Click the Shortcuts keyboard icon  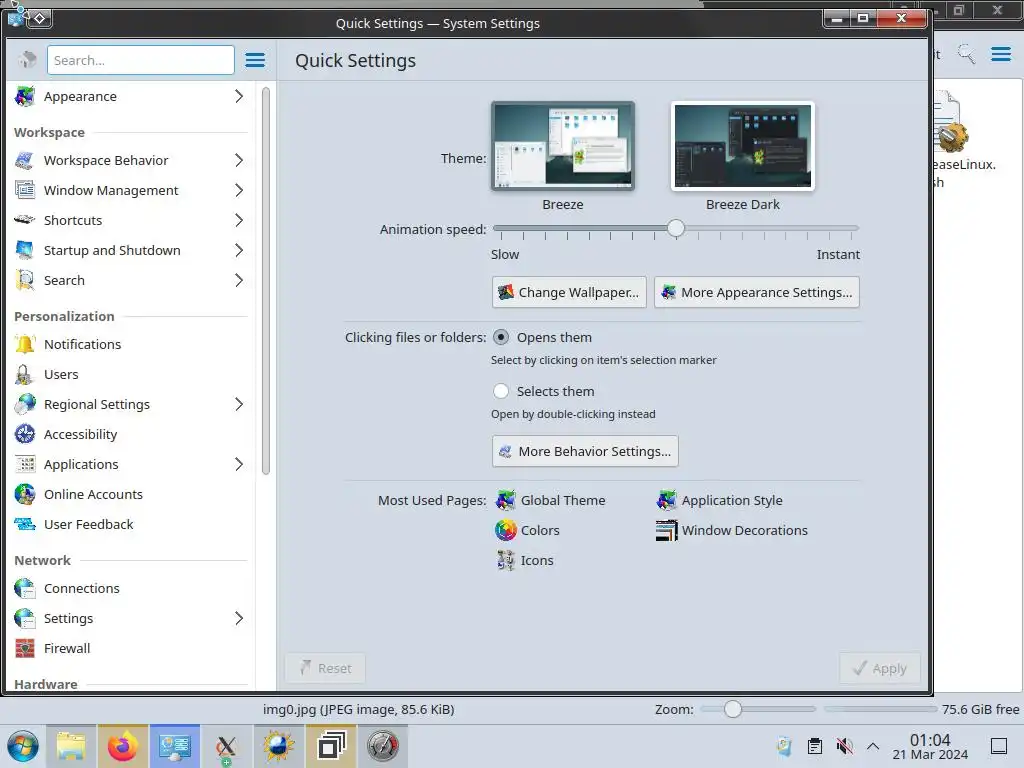point(25,220)
